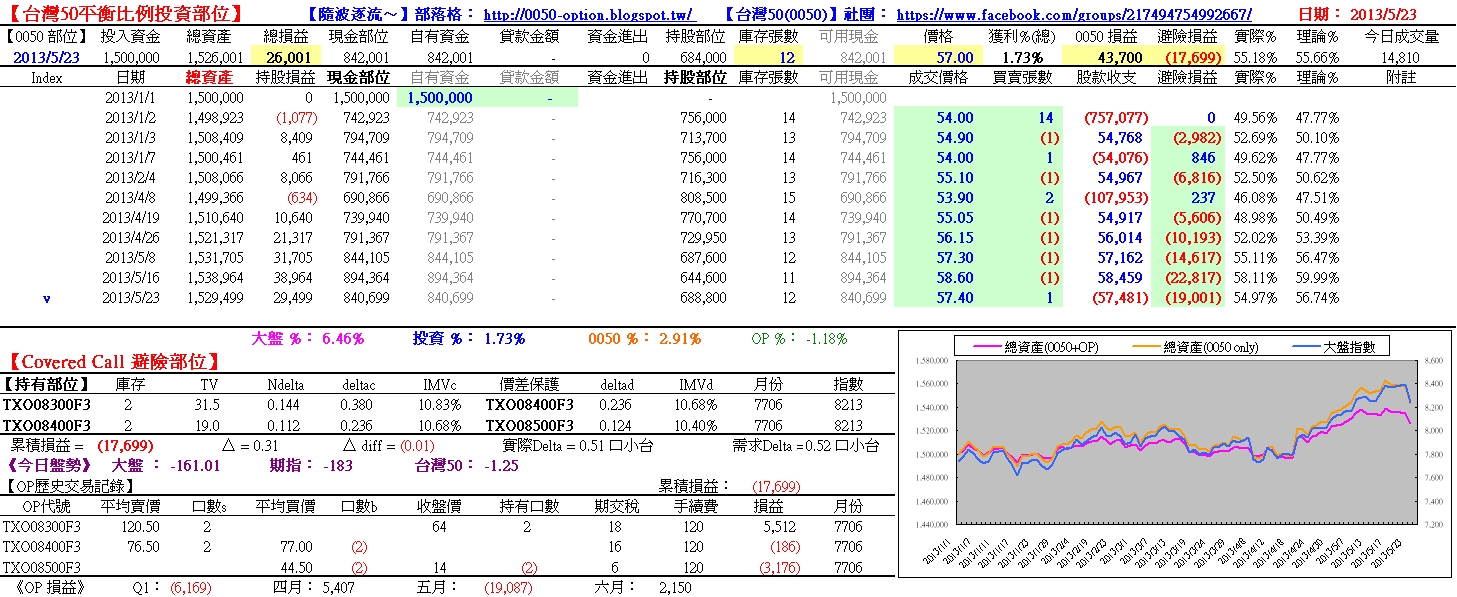
Task: Click the 43,700 0050 損益 cell
Action: pyautogui.click(x=1119, y=58)
